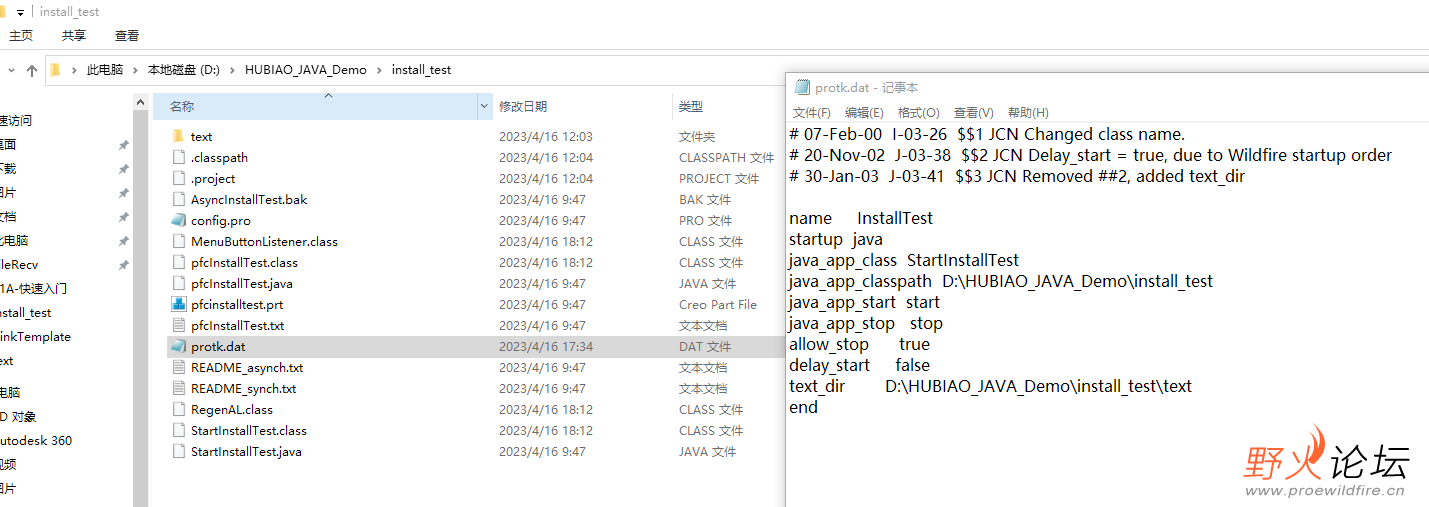
Task: Open the text folder icon
Action: coord(178,136)
